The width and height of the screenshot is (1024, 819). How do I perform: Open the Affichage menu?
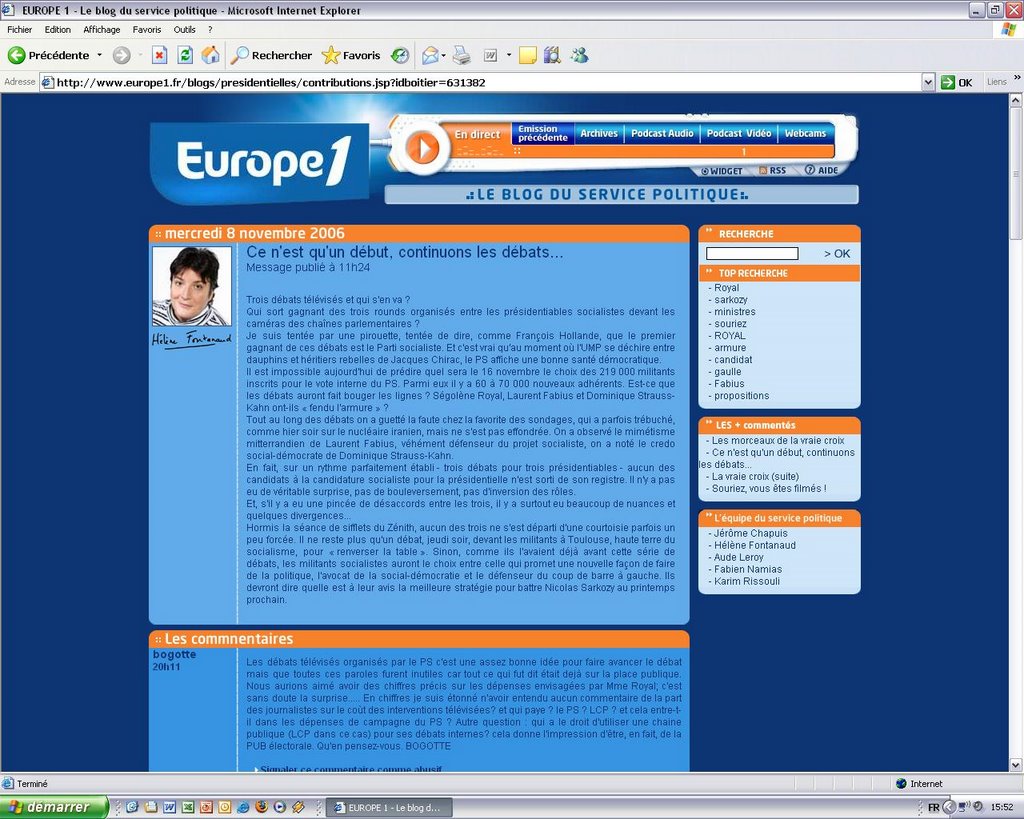pos(102,29)
